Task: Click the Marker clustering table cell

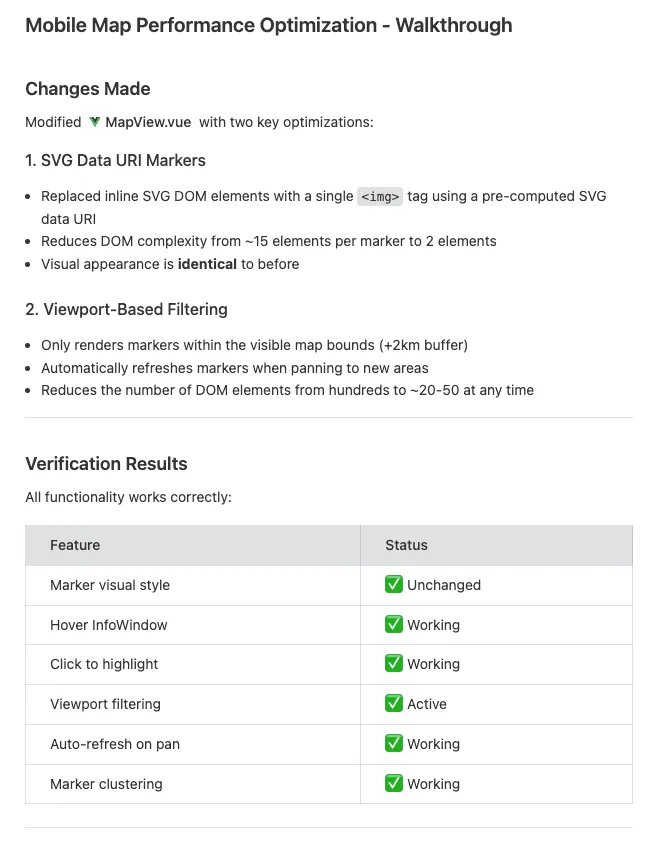Action: pos(106,784)
